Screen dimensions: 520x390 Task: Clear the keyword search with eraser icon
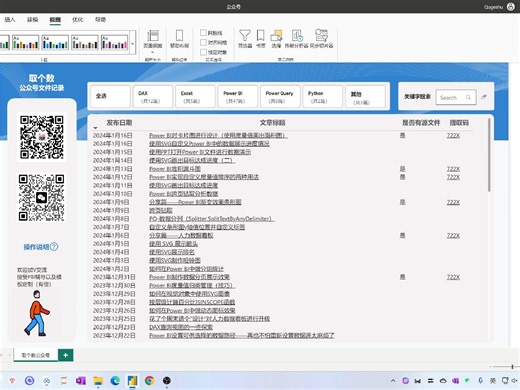pos(484,97)
